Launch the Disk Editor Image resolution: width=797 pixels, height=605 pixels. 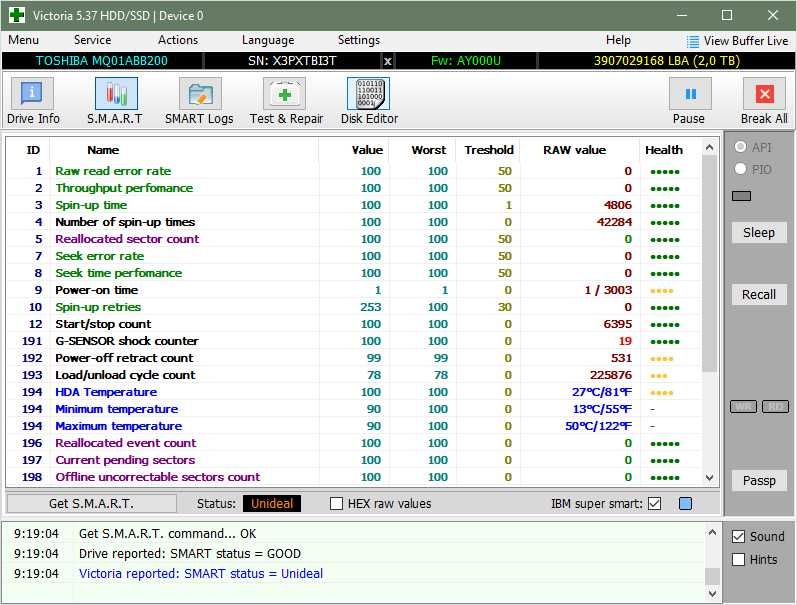coord(369,94)
